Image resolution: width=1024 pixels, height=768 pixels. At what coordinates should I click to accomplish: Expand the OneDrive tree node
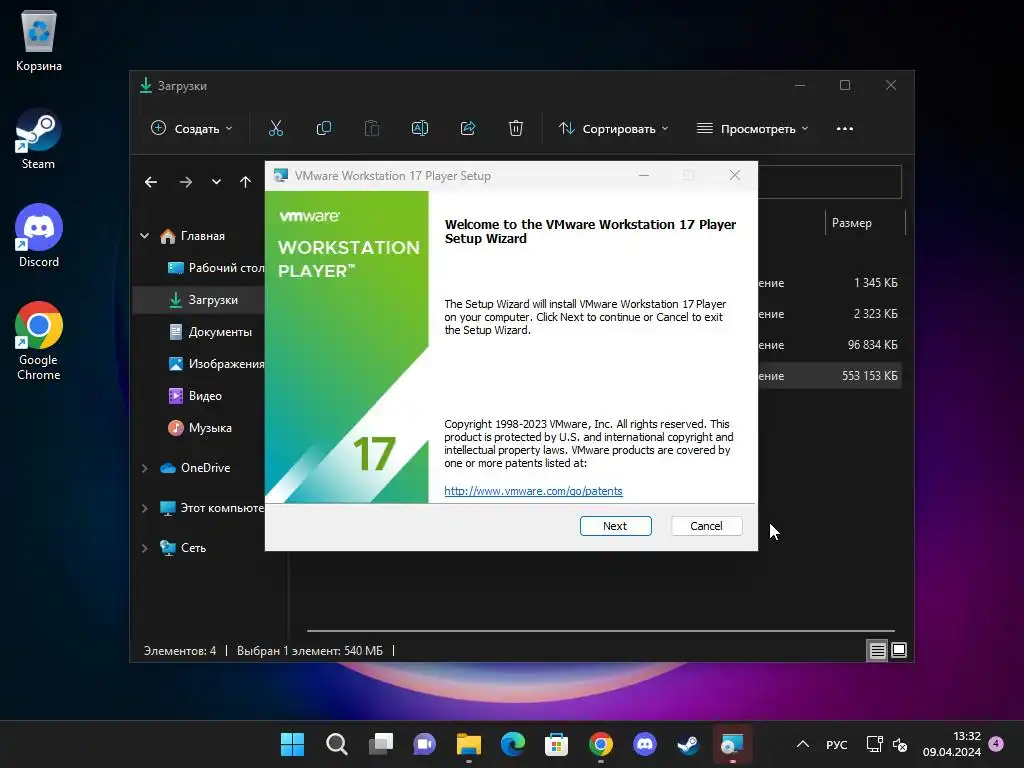[144, 468]
